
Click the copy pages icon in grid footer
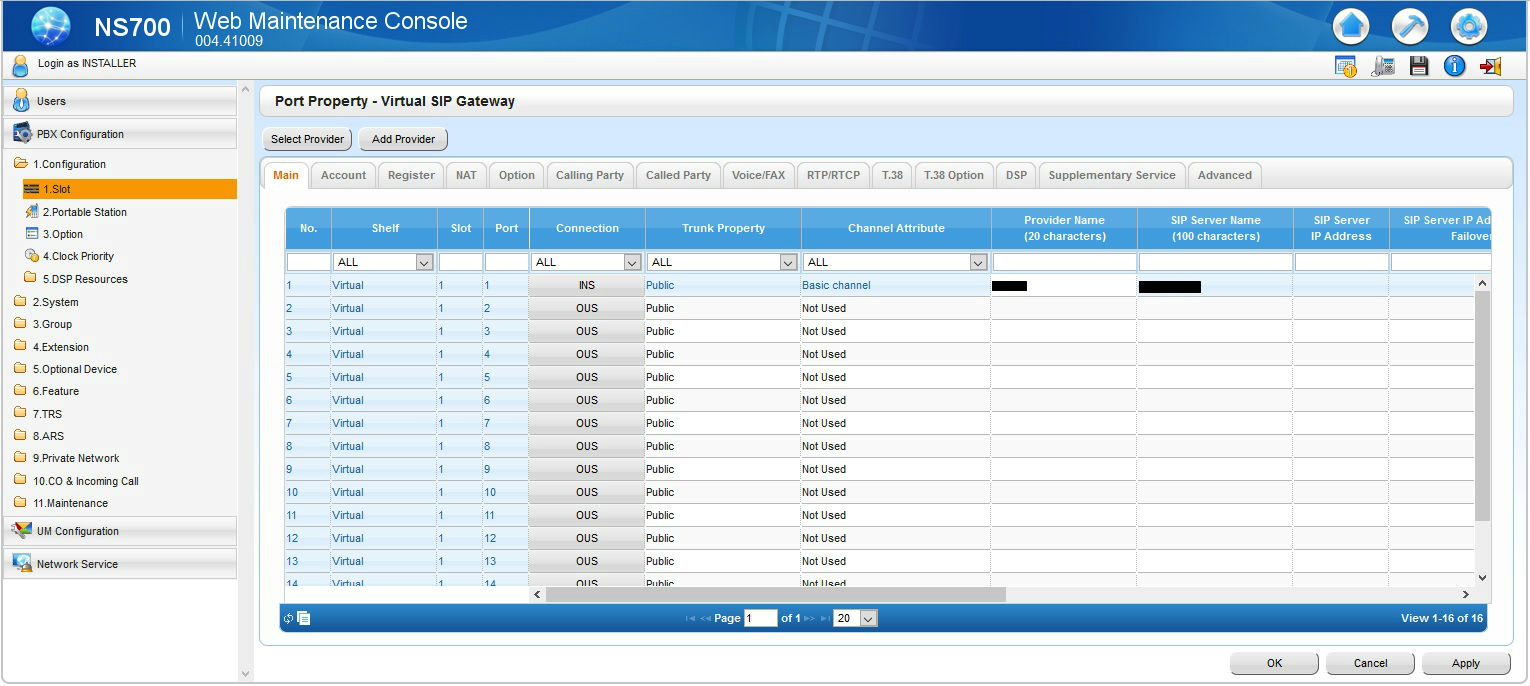point(303,618)
